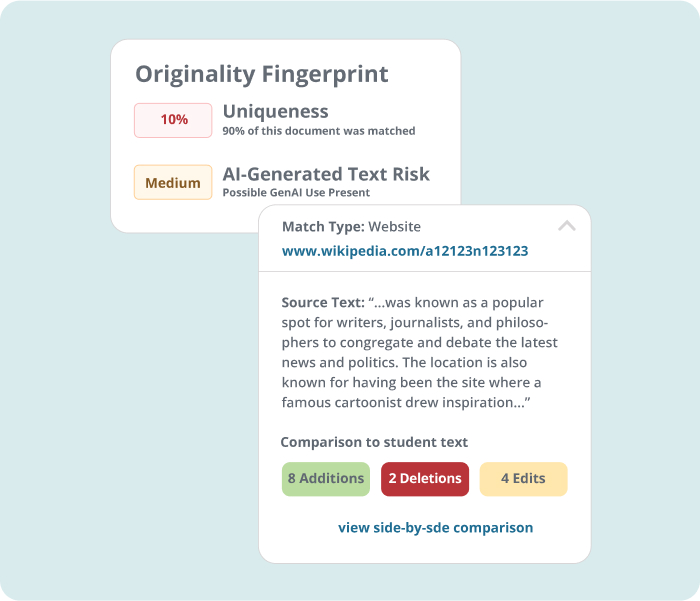Select the 8 Additions badge

[x=326, y=479]
